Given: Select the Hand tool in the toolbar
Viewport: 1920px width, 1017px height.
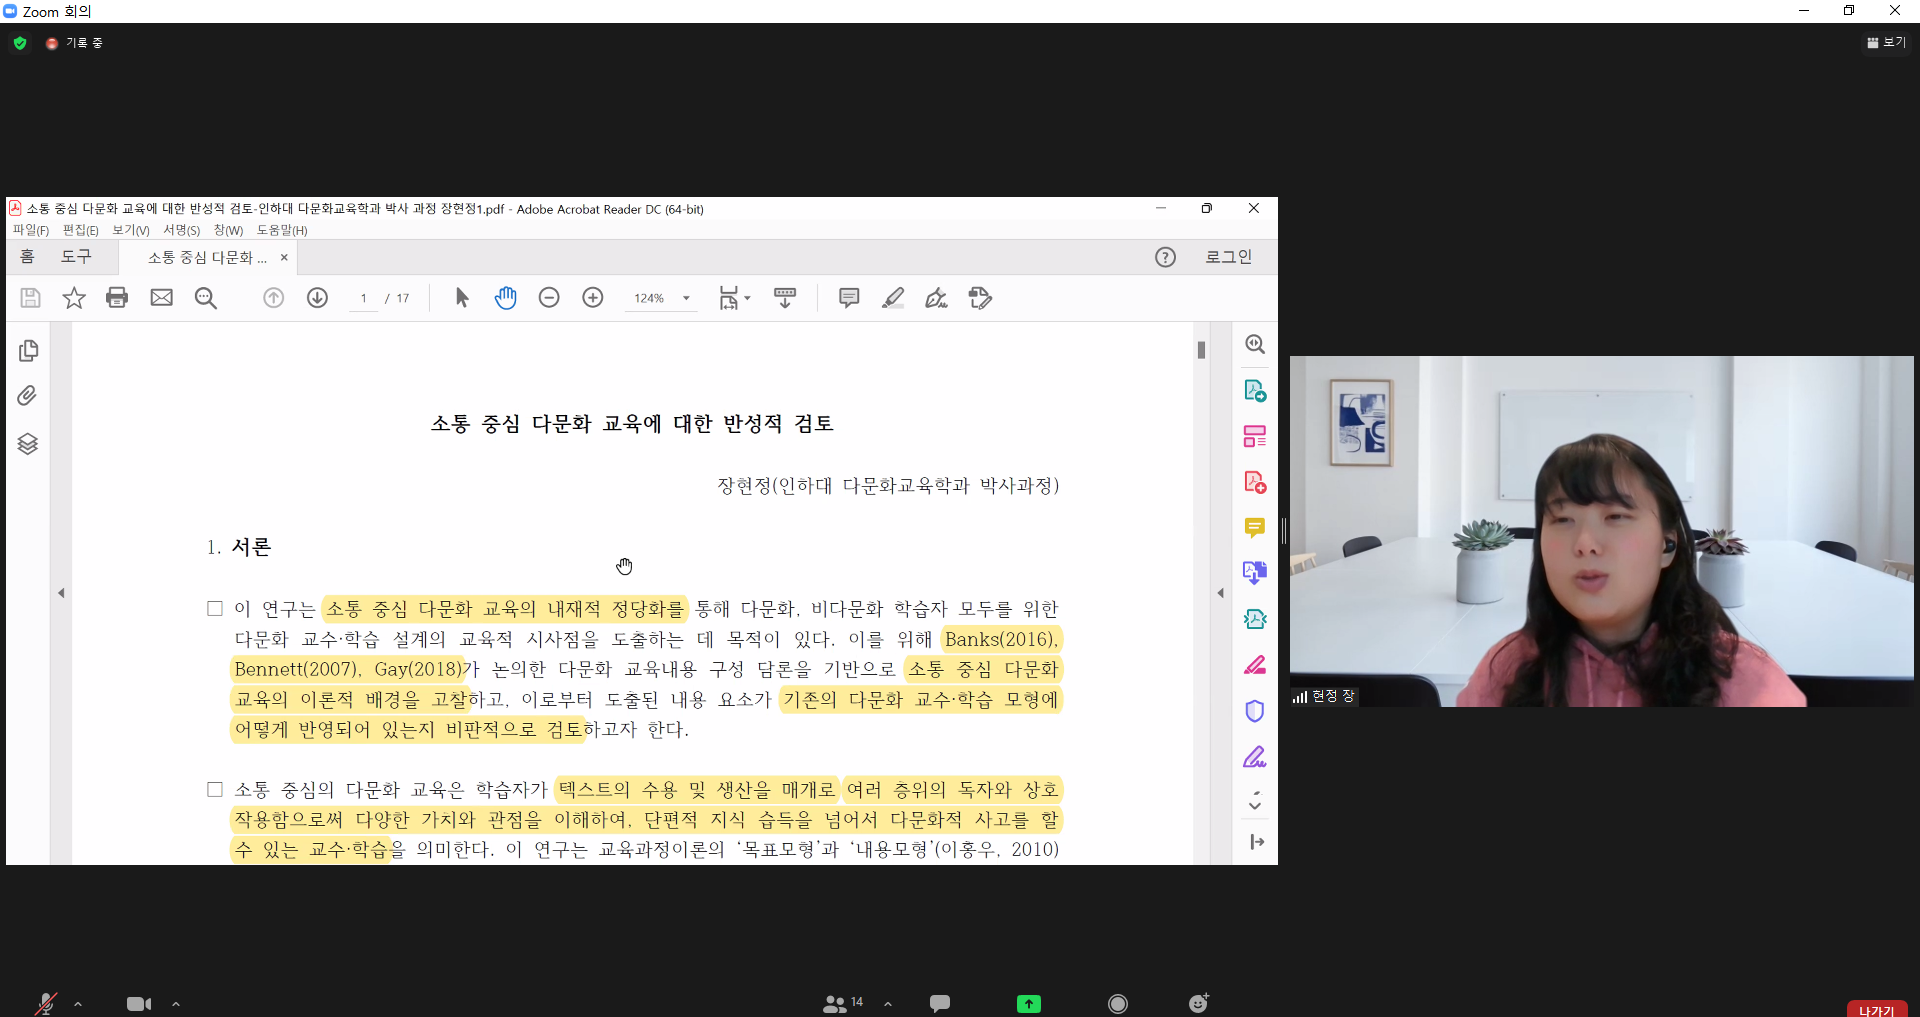Looking at the screenshot, I should pos(506,297).
